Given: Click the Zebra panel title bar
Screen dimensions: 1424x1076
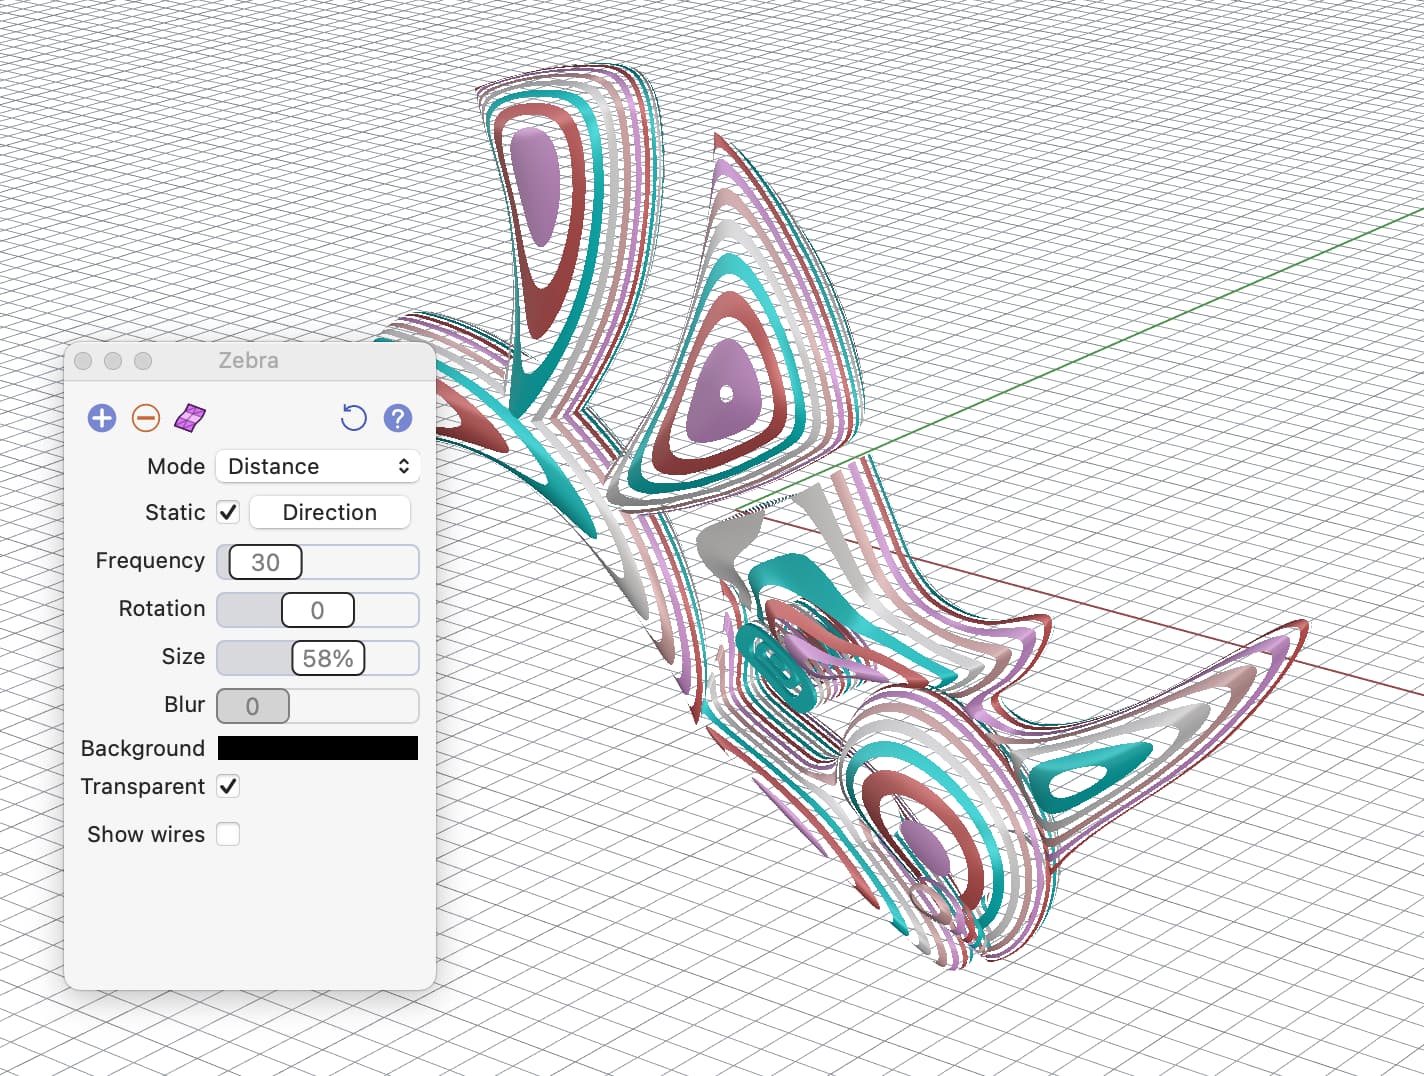Looking at the screenshot, I should coord(249,361).
